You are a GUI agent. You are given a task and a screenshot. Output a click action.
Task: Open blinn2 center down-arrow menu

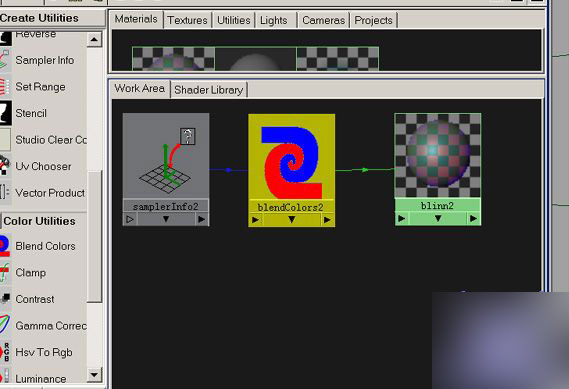coord(438,218)
